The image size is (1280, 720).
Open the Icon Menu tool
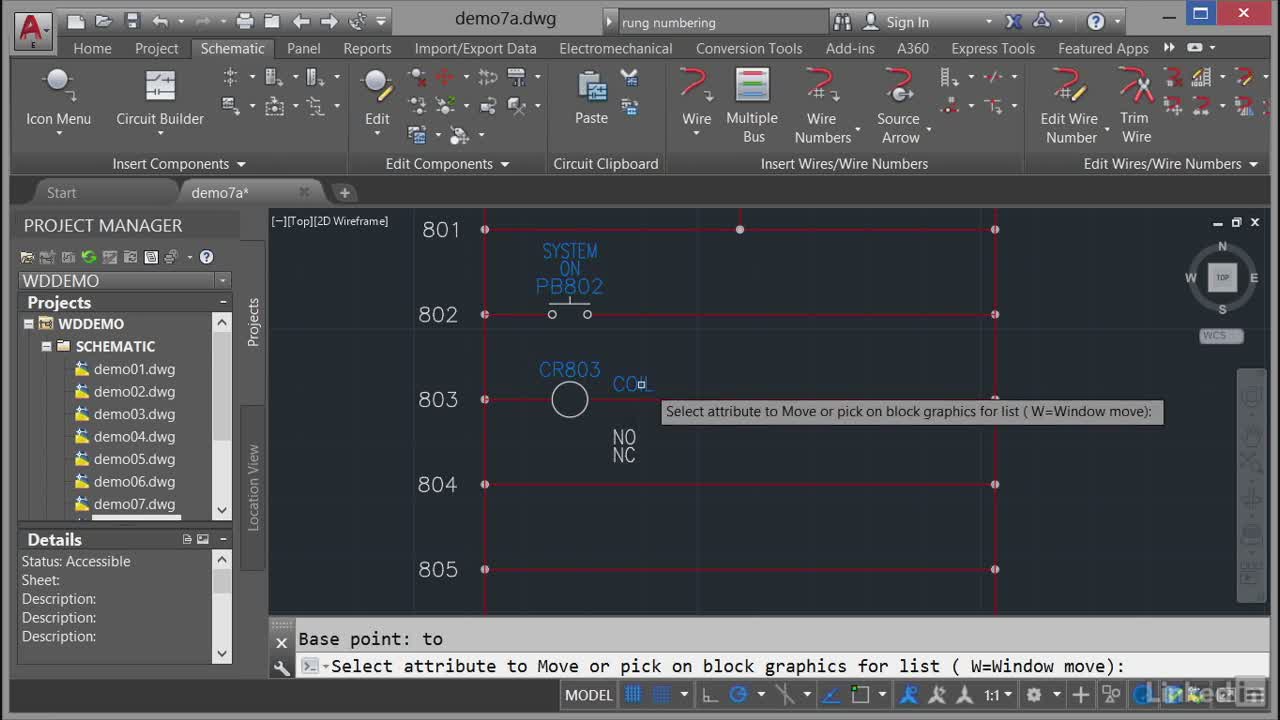58,98
